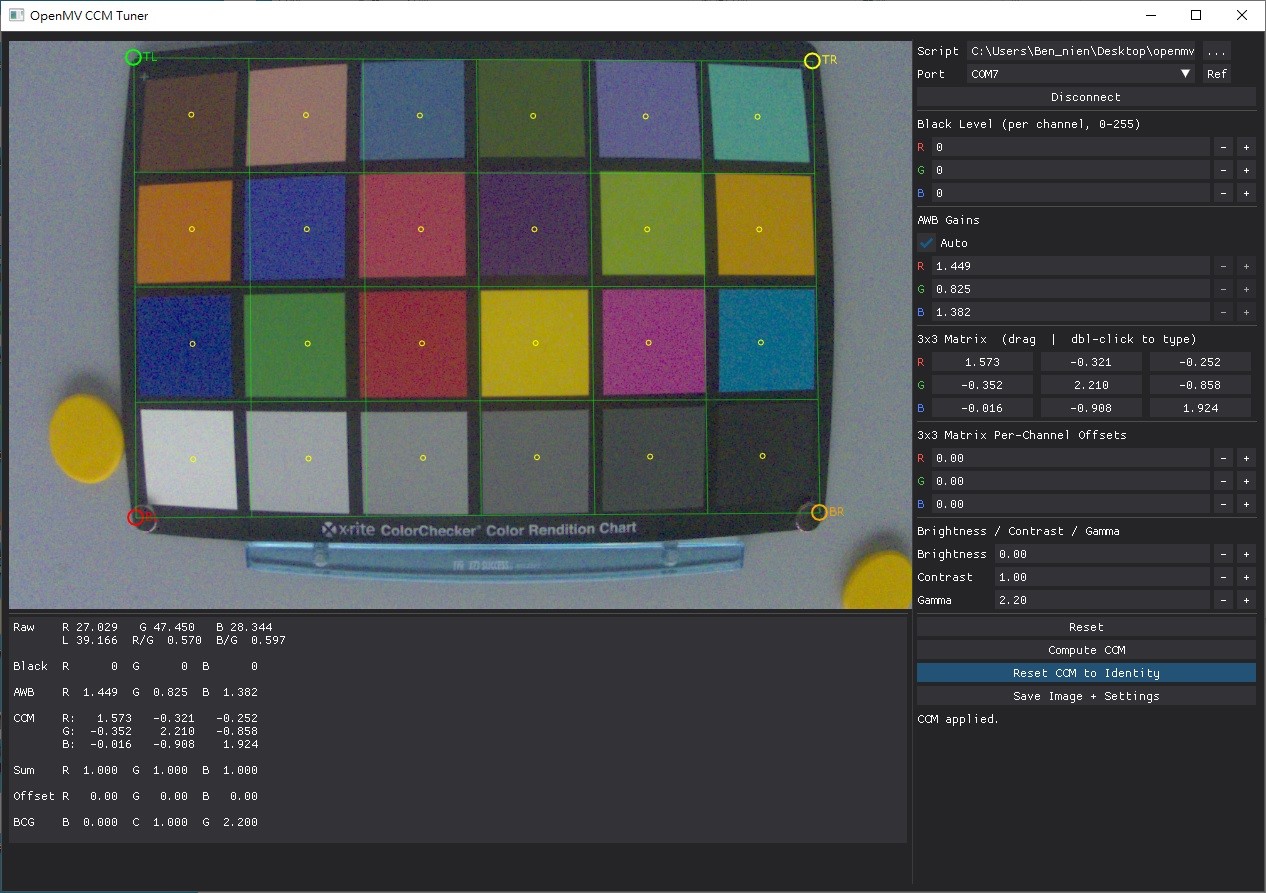Increase AWB Gain R with plus
Viewport: 1266px width, 893px height.
click(x=1246, y=266)
